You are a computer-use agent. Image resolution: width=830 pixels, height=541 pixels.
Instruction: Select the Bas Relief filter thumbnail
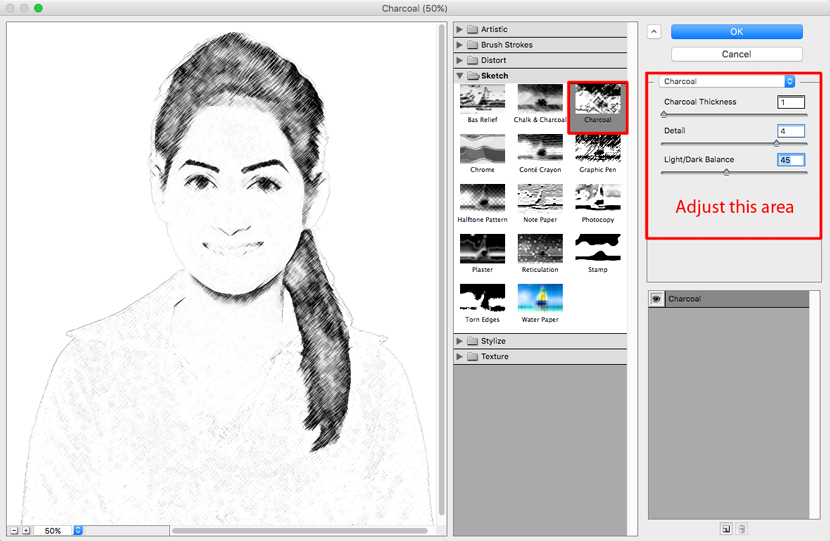(x=482, y=98)
